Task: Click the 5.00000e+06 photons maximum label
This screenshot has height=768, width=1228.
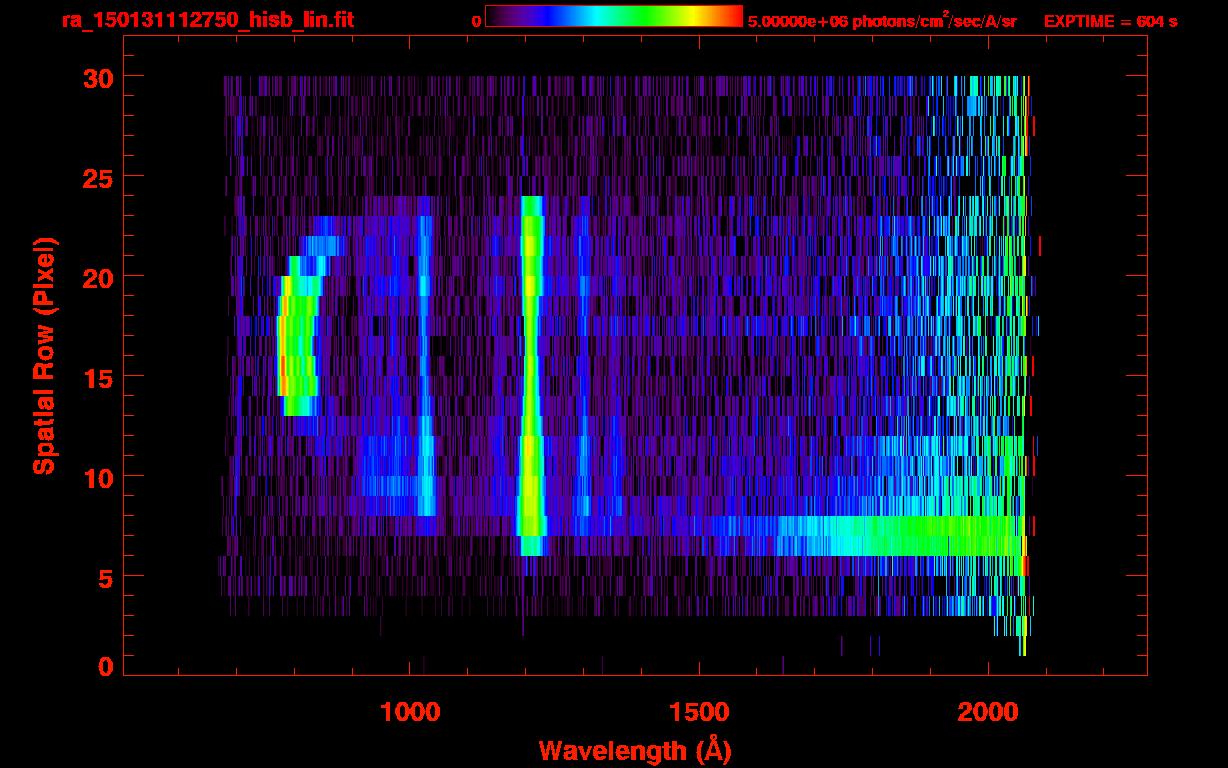Action: coord(882,21)
